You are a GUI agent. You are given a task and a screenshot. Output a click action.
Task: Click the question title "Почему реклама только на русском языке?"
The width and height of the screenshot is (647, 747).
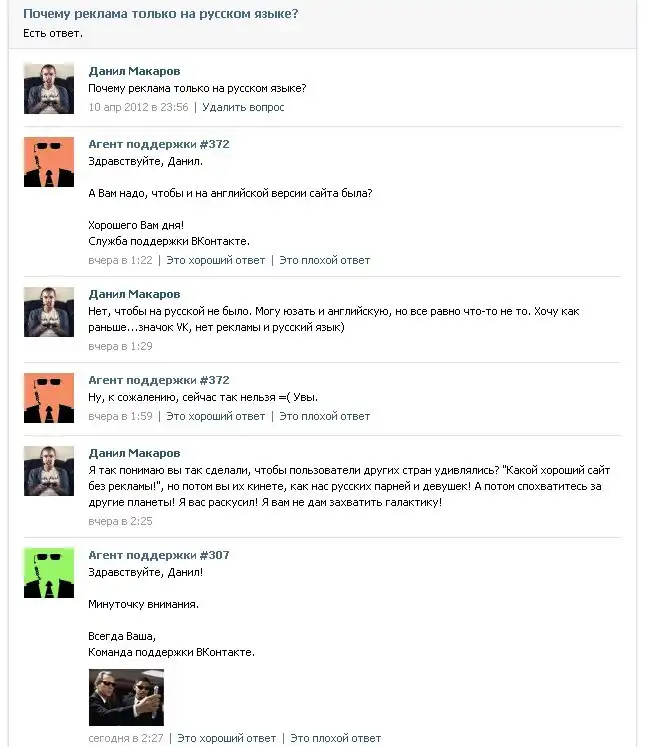tap(160, 14)
